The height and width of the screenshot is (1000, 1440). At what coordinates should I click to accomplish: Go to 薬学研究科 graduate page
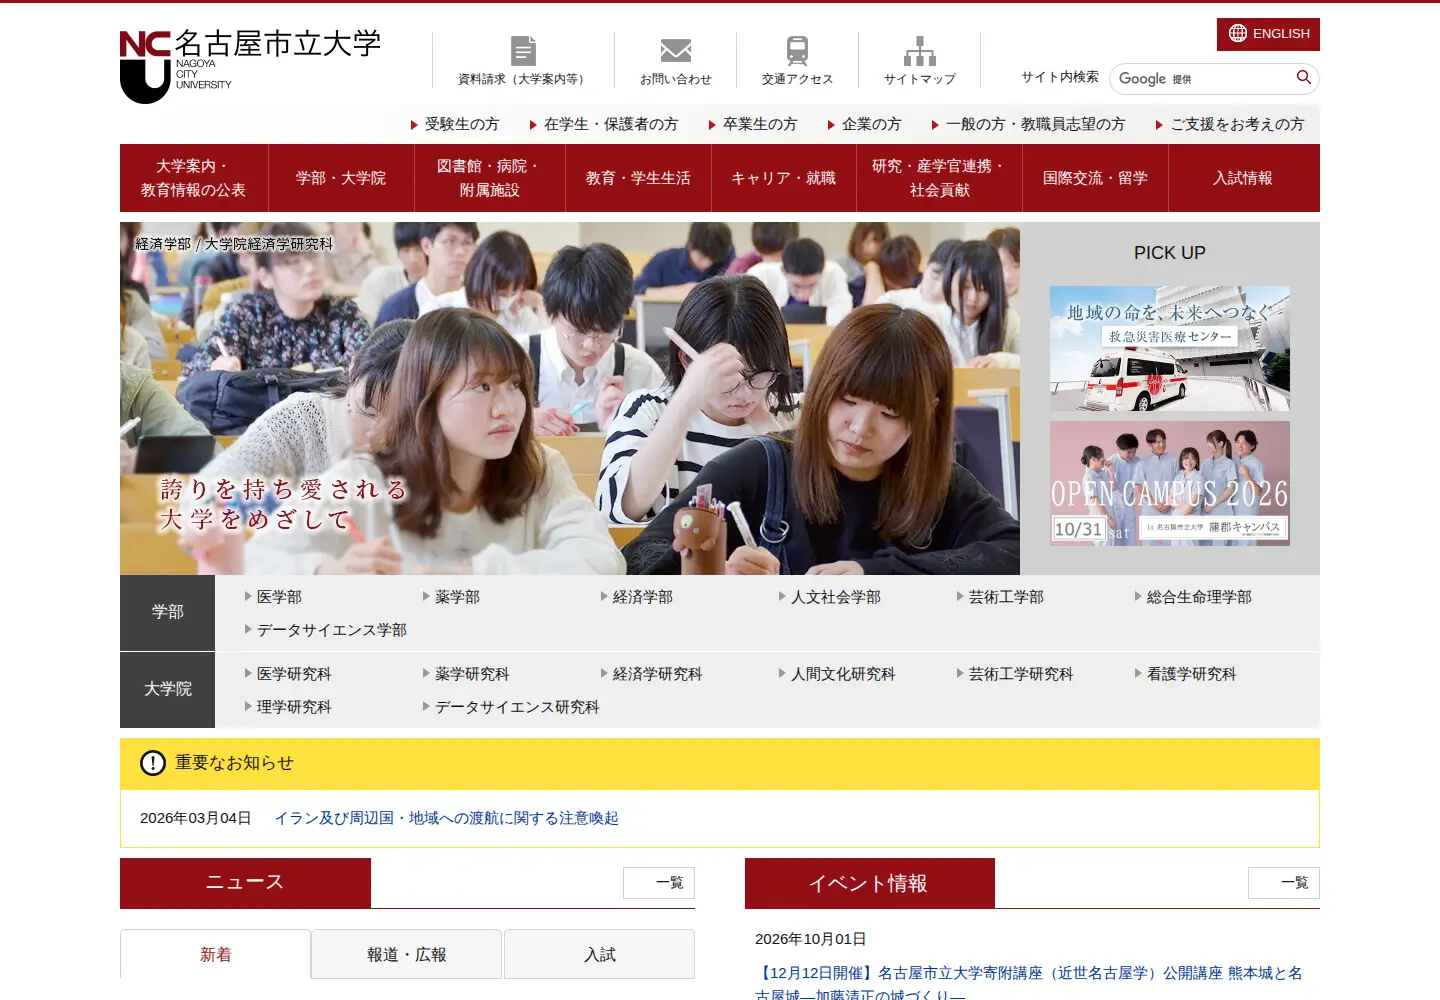(466, 674)
